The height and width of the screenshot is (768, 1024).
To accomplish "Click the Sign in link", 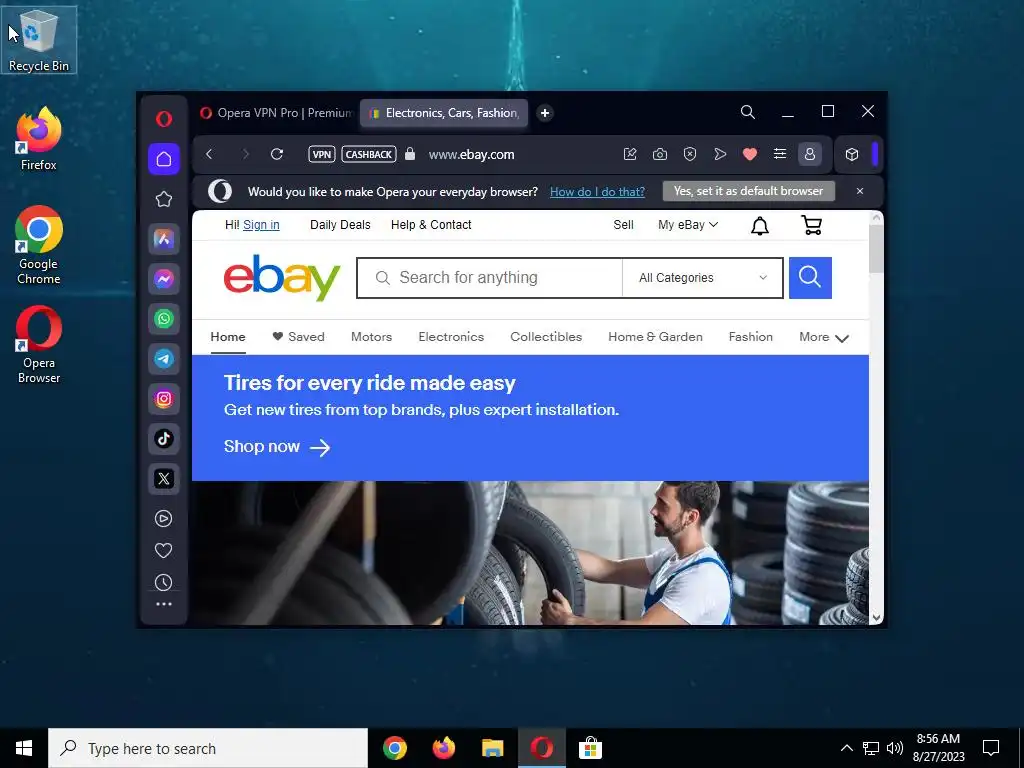I will click(x=261, y=225).
